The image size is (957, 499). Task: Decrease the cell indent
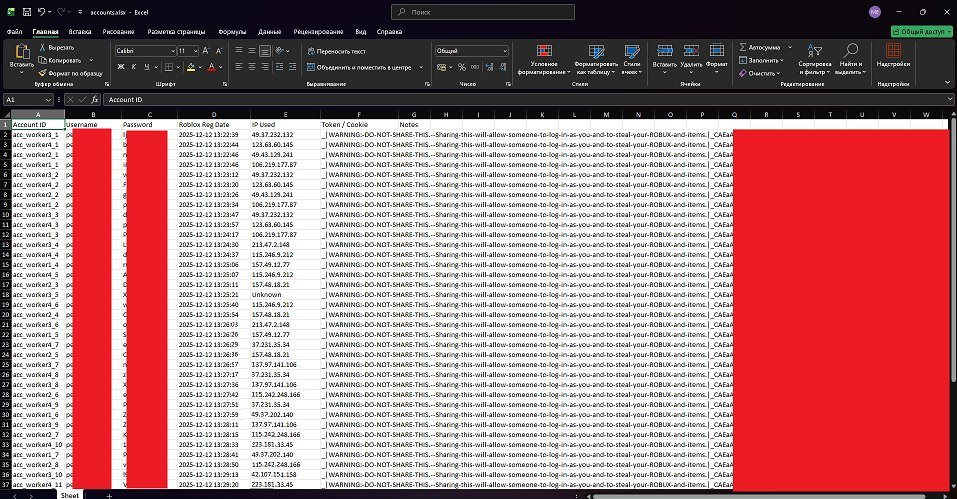(x=280, y=67)
